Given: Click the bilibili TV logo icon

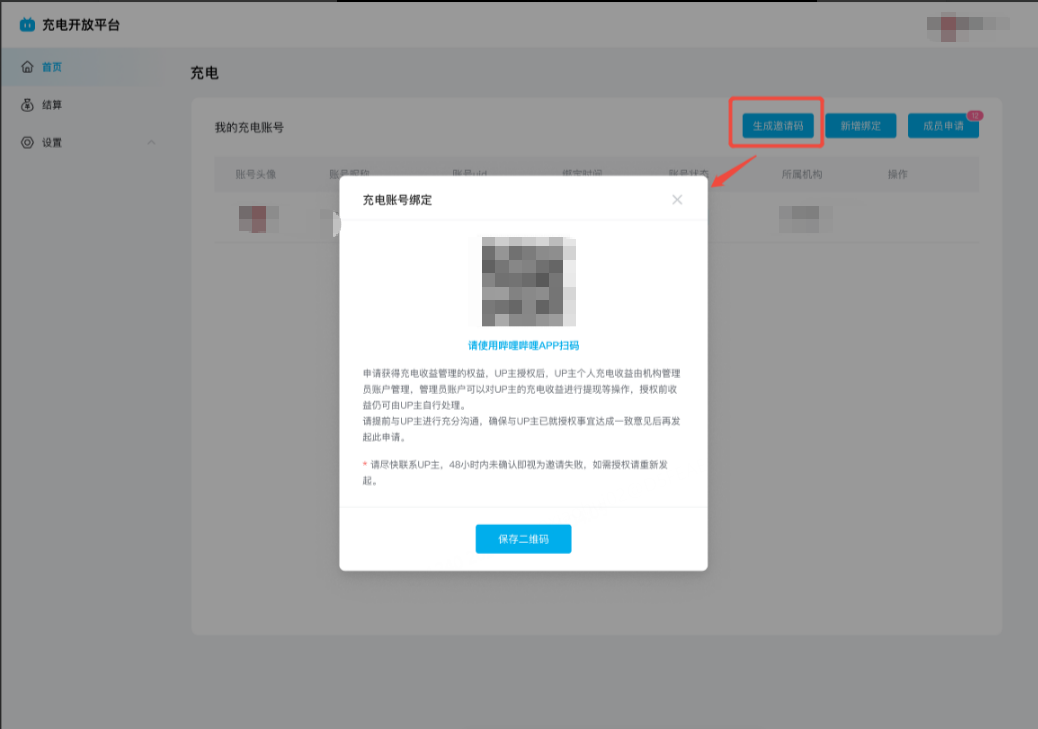Looking at the screenshot, I should tap(27, 25).
